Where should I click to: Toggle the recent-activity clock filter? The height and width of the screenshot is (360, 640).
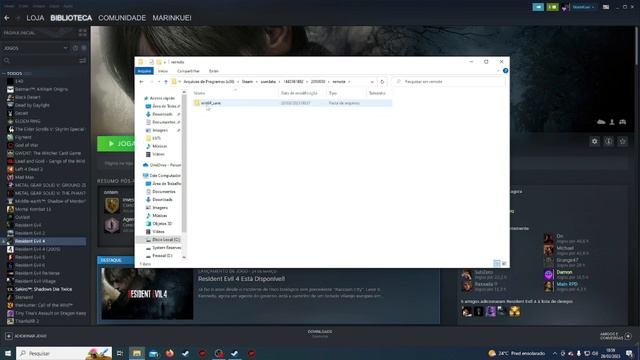[75, 48]
